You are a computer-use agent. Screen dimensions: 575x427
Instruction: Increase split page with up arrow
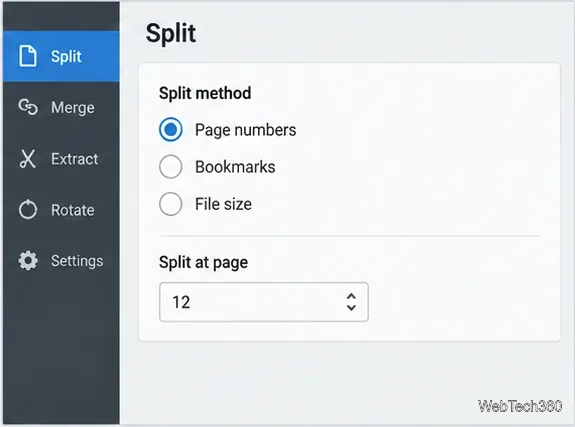pos(351,296)
